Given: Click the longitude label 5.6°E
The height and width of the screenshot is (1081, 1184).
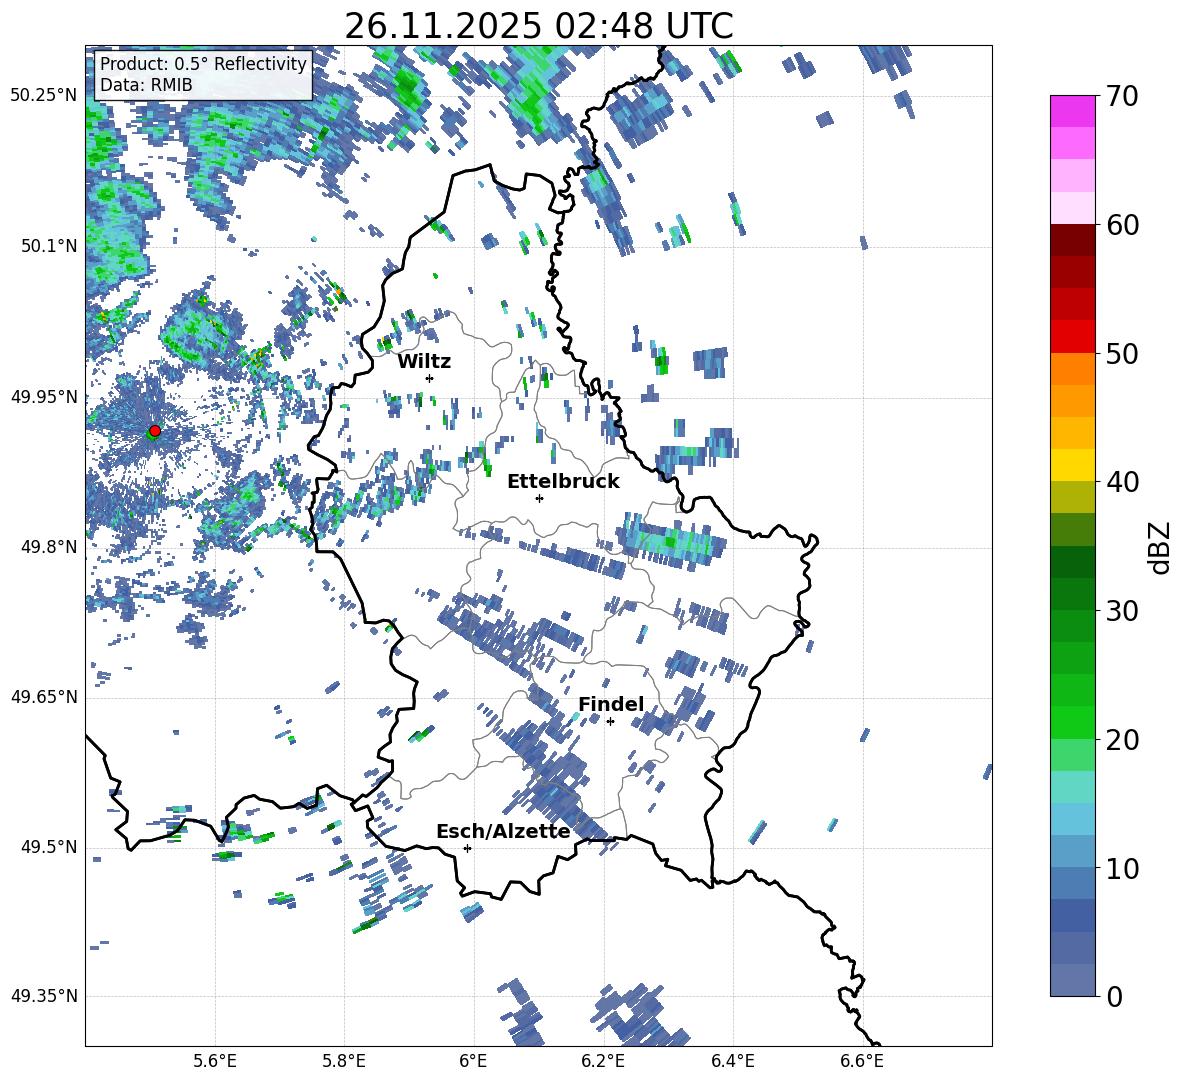Looking at the screenshot, I should (215, 1061).
